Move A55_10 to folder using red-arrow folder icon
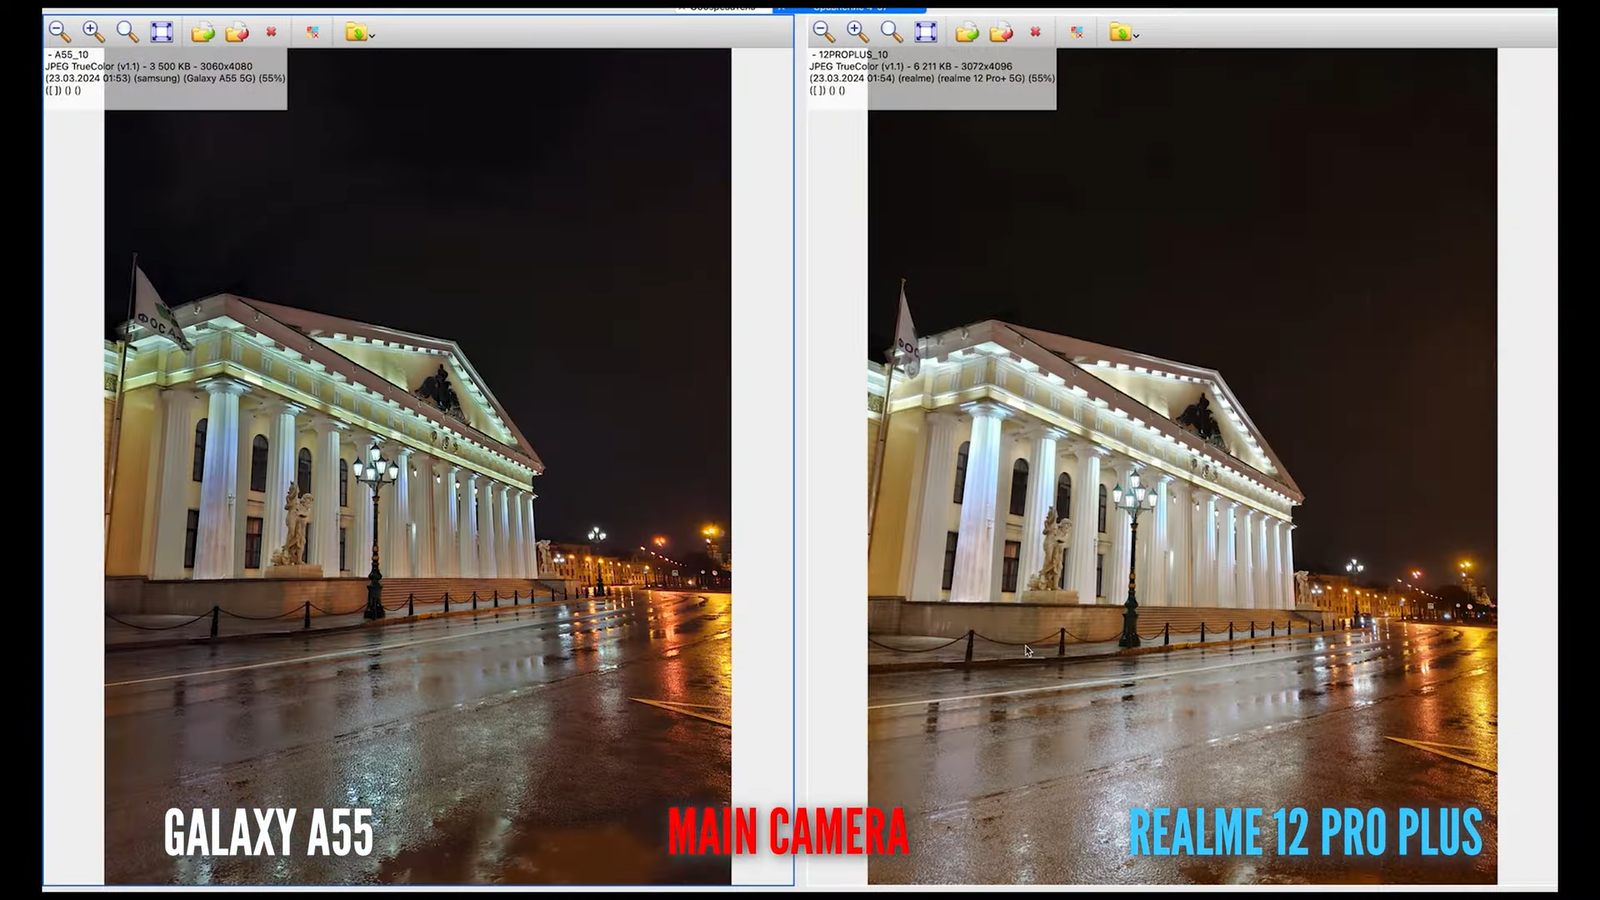 [x=237, y=32]
